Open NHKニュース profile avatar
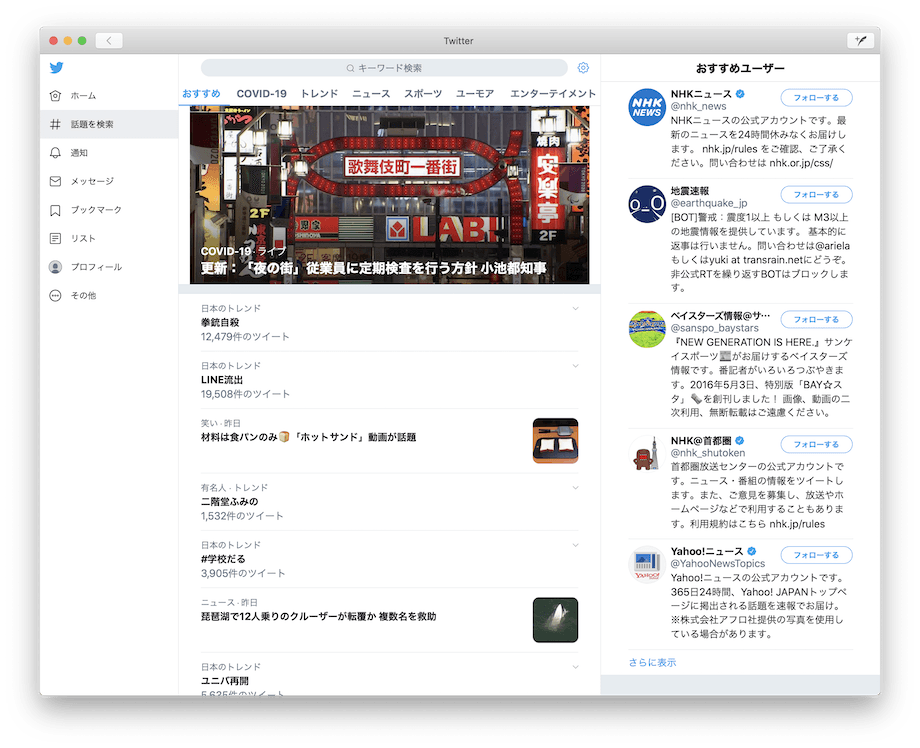The height and width of the screenshot is (748, 920). pyautogui.click(x=647, y=107)
